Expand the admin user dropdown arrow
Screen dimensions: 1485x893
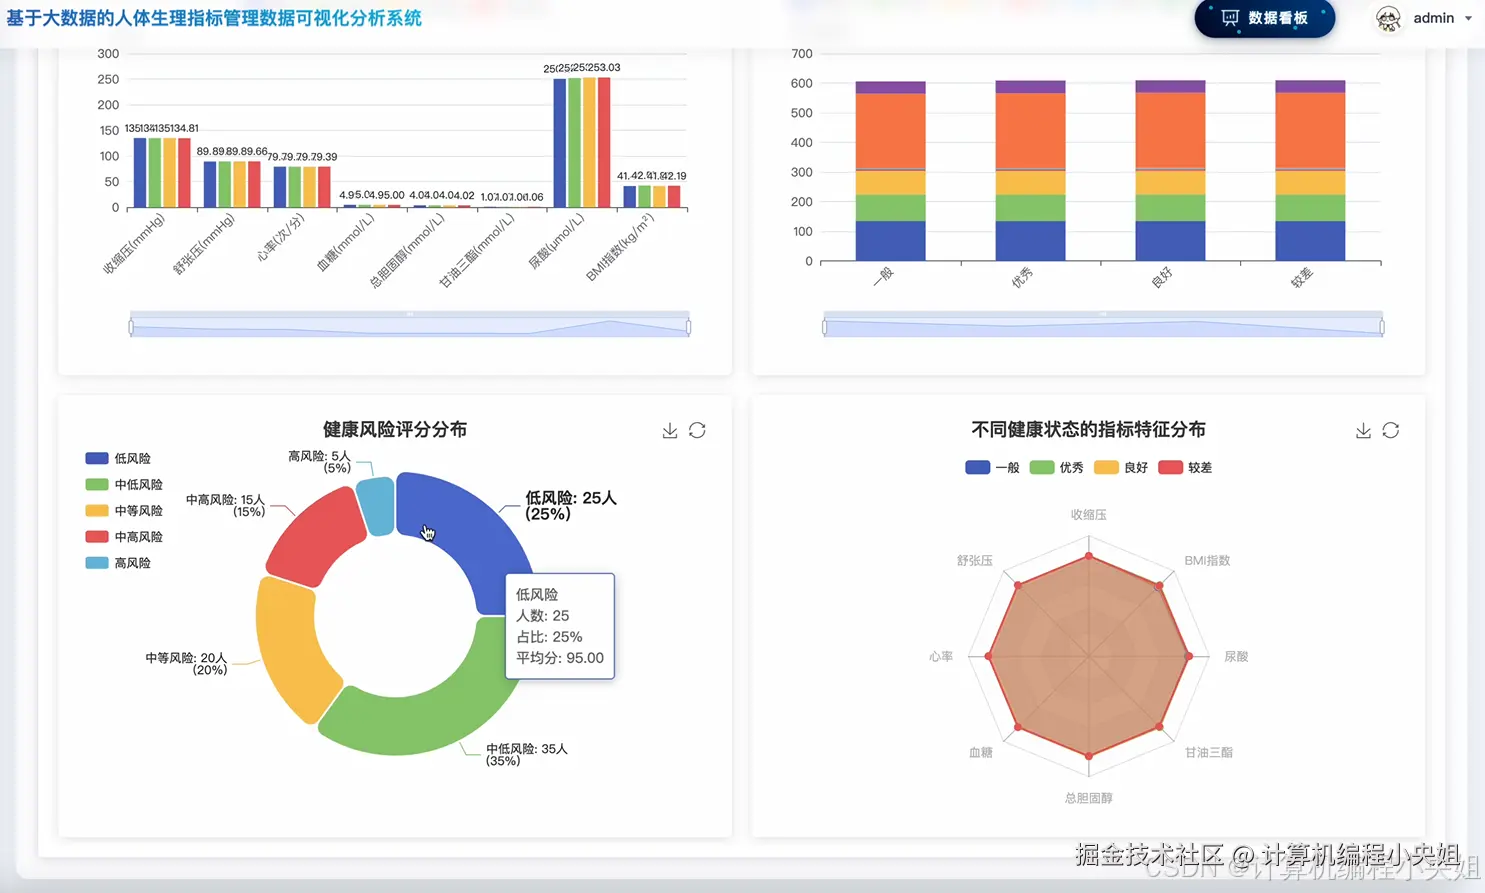[1468, 19]
